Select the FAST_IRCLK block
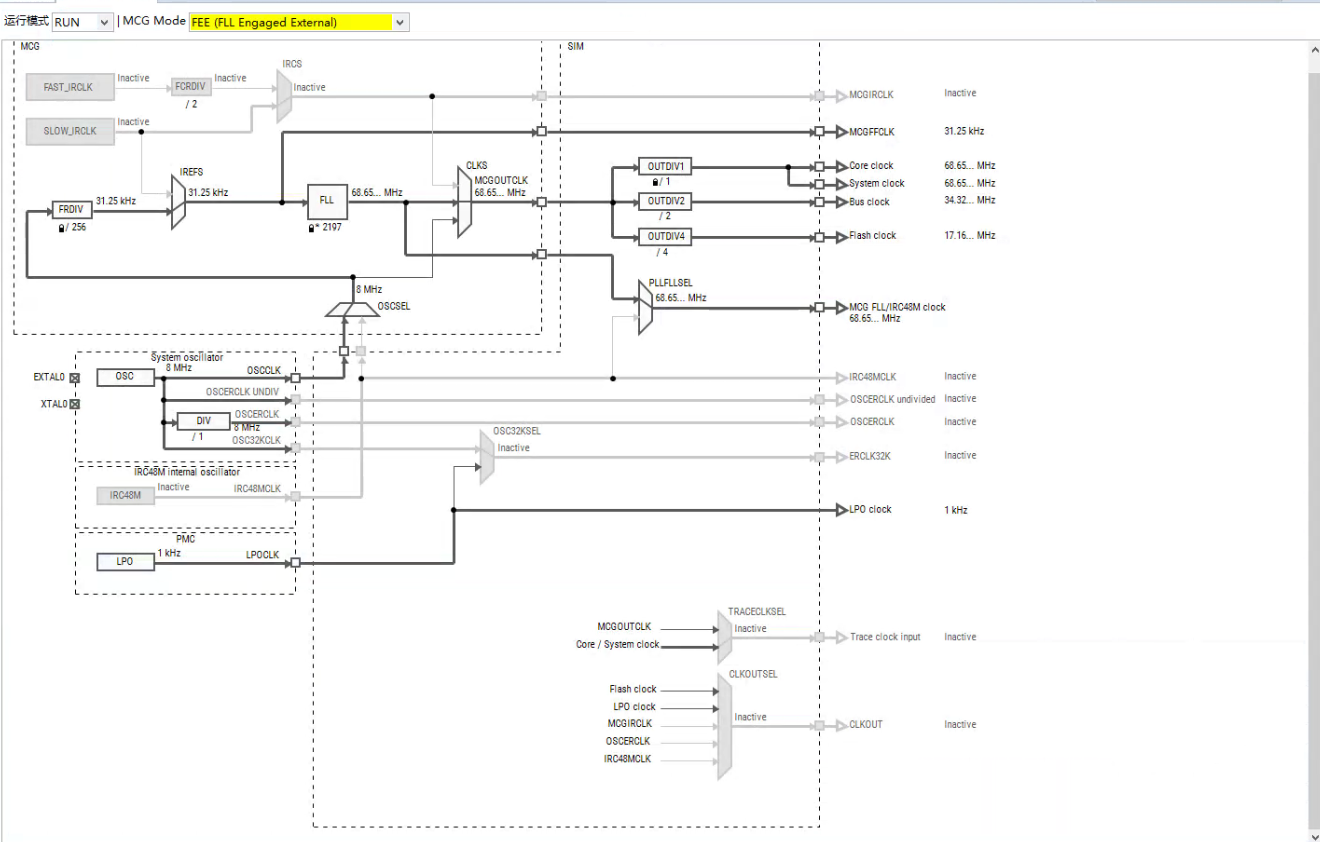This screenshot has width=1320, height=842. tap(70, 88)
